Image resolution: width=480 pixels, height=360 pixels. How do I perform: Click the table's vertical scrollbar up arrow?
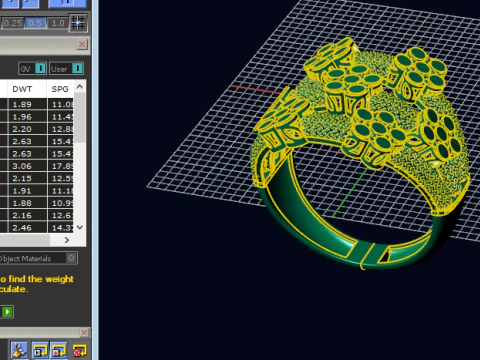[x=80, y=87]
